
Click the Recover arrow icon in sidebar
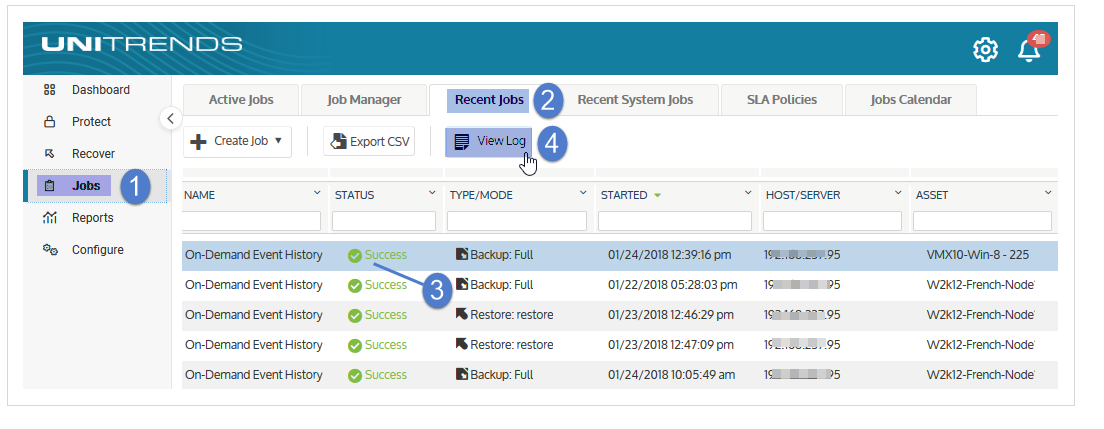49,154
